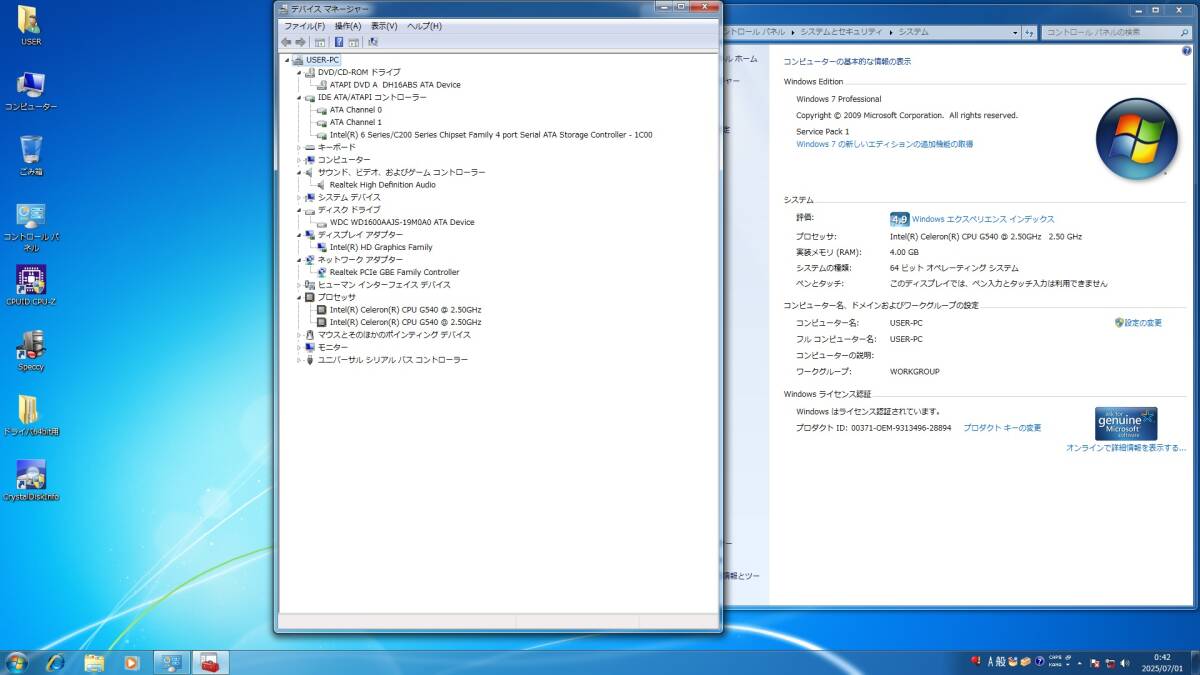Open オンラインで詳細情報を表示する link
The width and height of the screenshot is (1200, 675).
pyautogui.click(x=1126, y=448)
